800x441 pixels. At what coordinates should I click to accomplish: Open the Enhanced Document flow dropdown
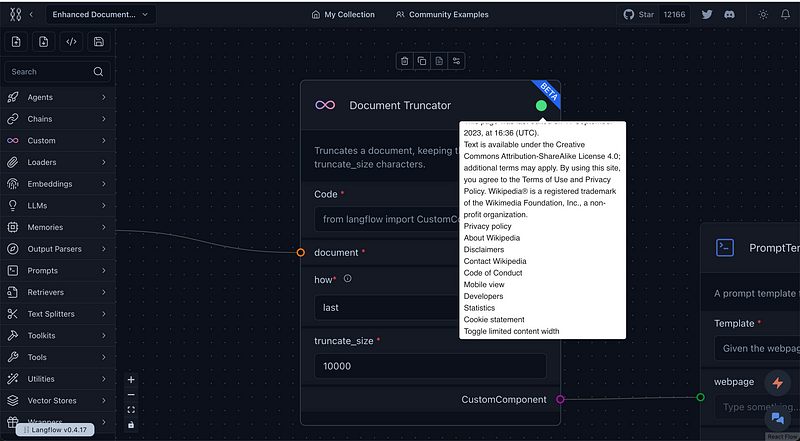(100, 15)
